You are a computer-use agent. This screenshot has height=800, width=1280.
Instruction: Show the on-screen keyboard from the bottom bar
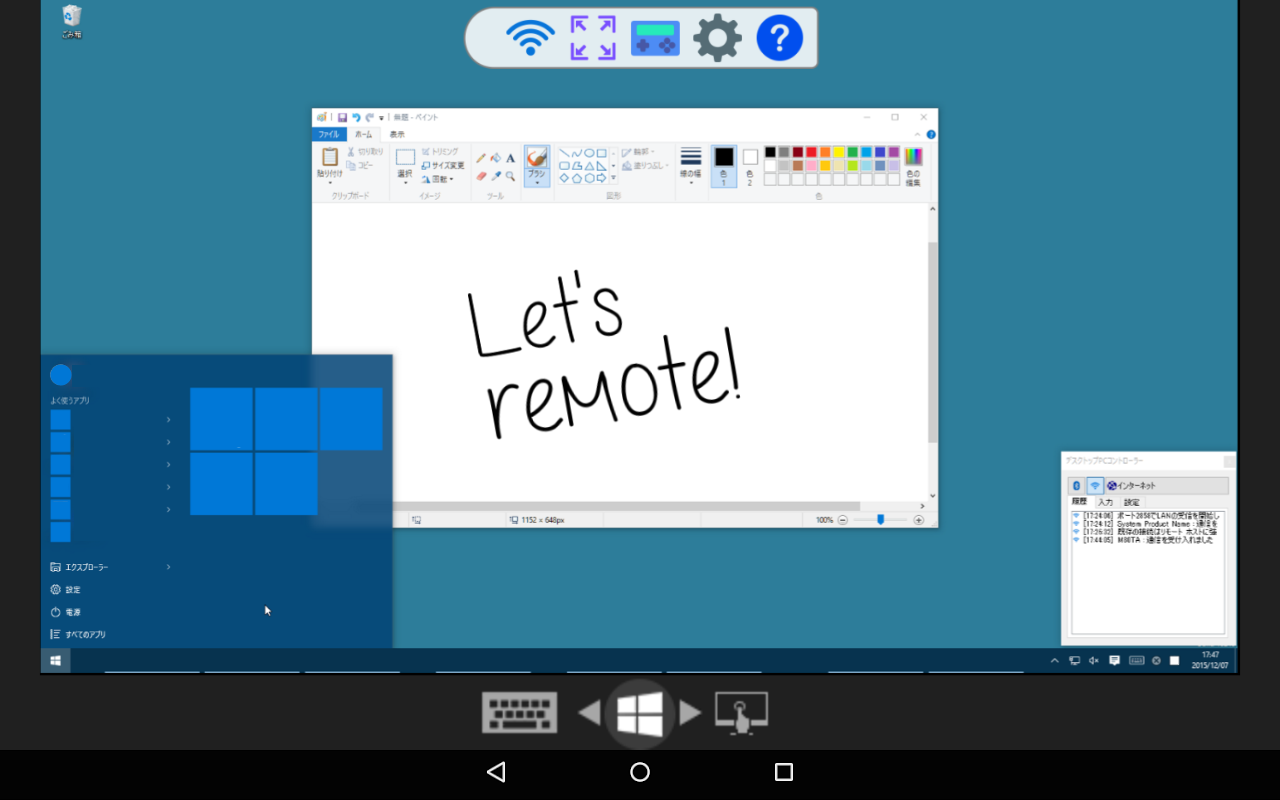click(x=519, y=713)
